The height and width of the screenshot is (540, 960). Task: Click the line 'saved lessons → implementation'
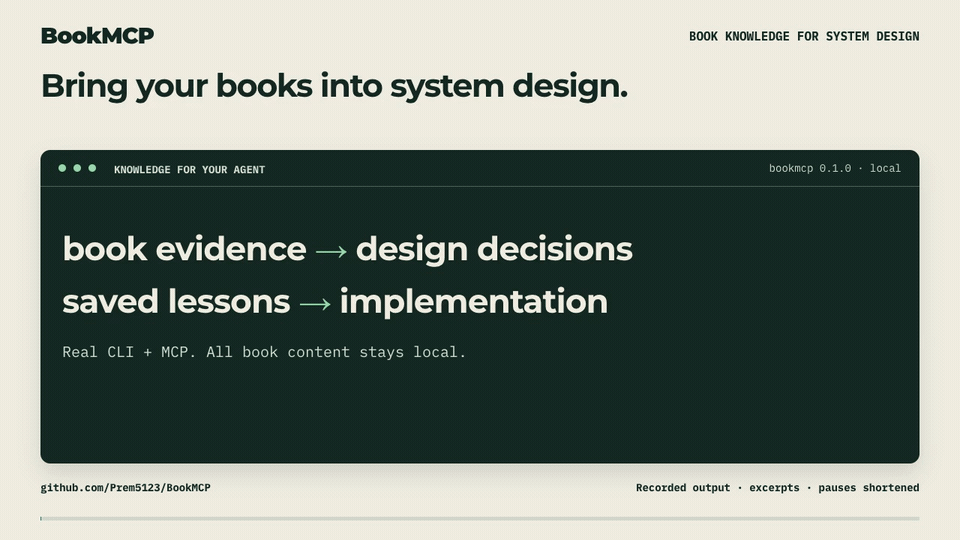tap(335, 302)
